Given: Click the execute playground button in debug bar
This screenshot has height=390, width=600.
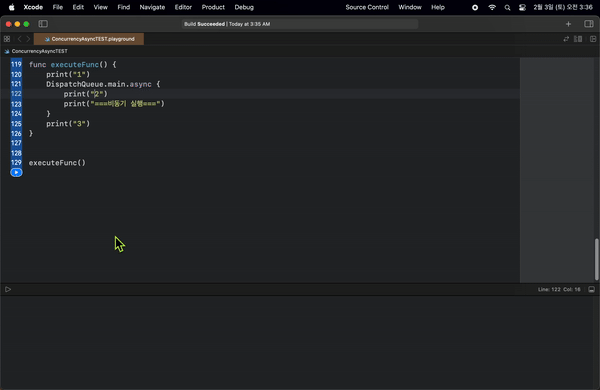Looking at the screenshot, I should (x=8, y=289).
